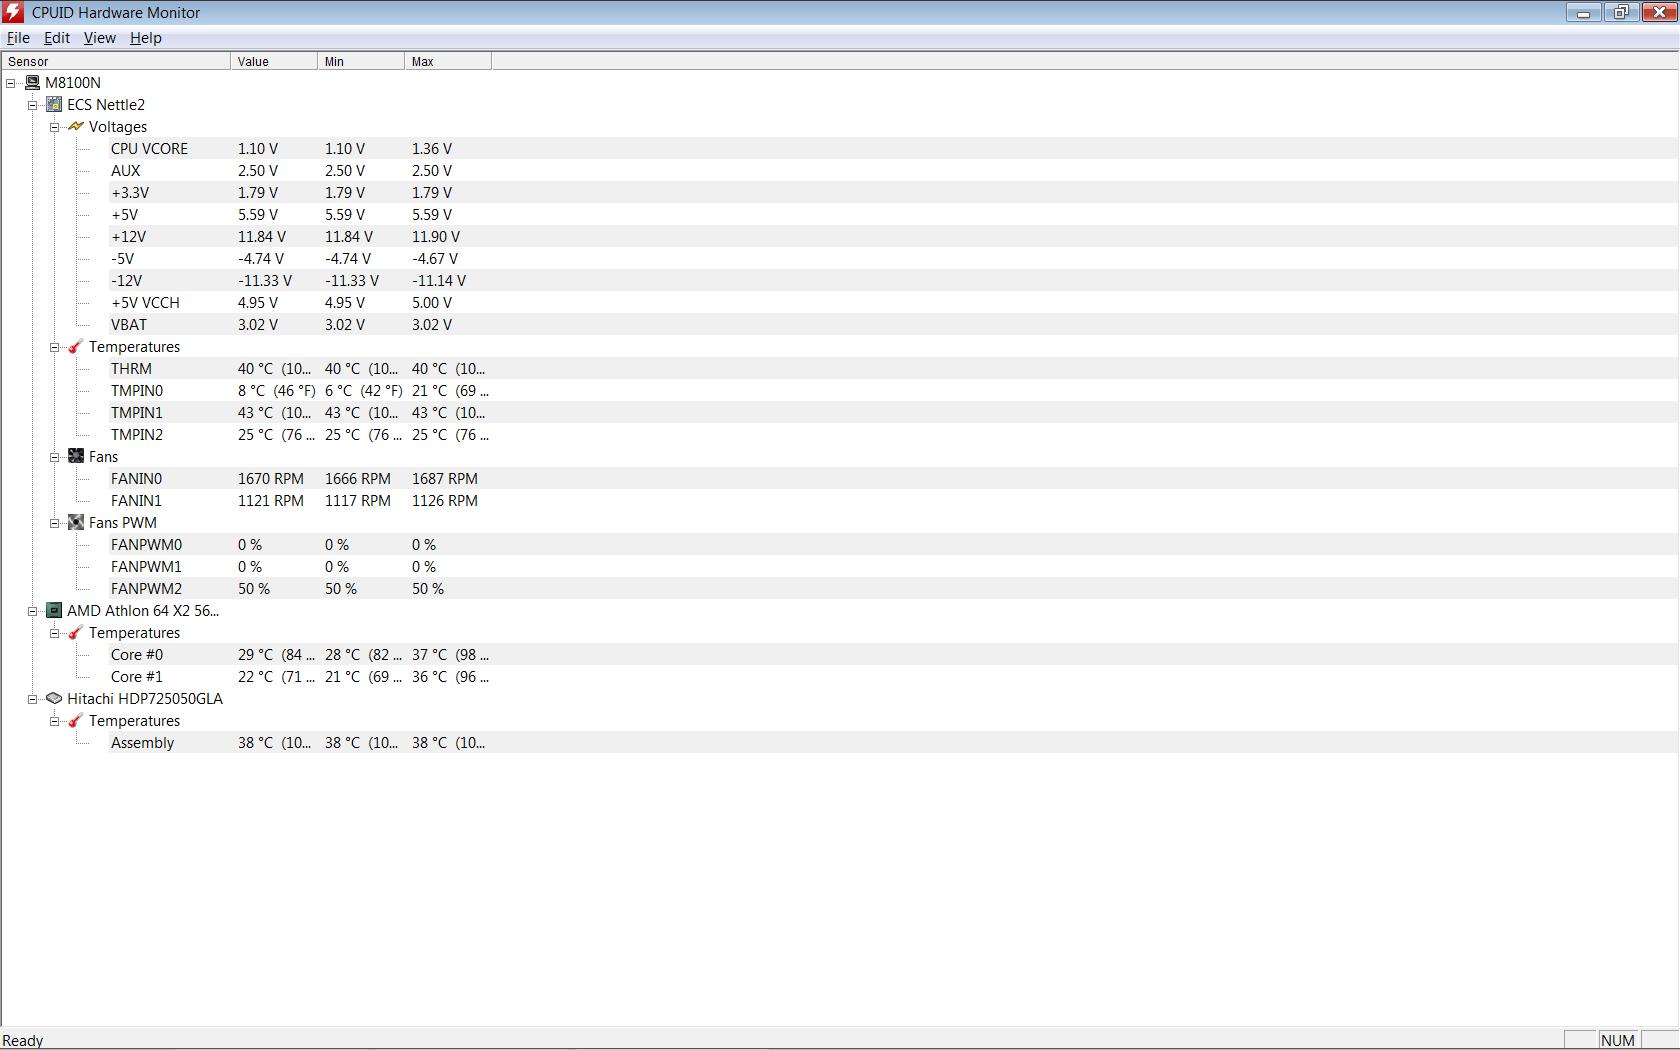Click the Voltages lightning icon
The width and height of the screenshot is (1680, 1050).
76,127
